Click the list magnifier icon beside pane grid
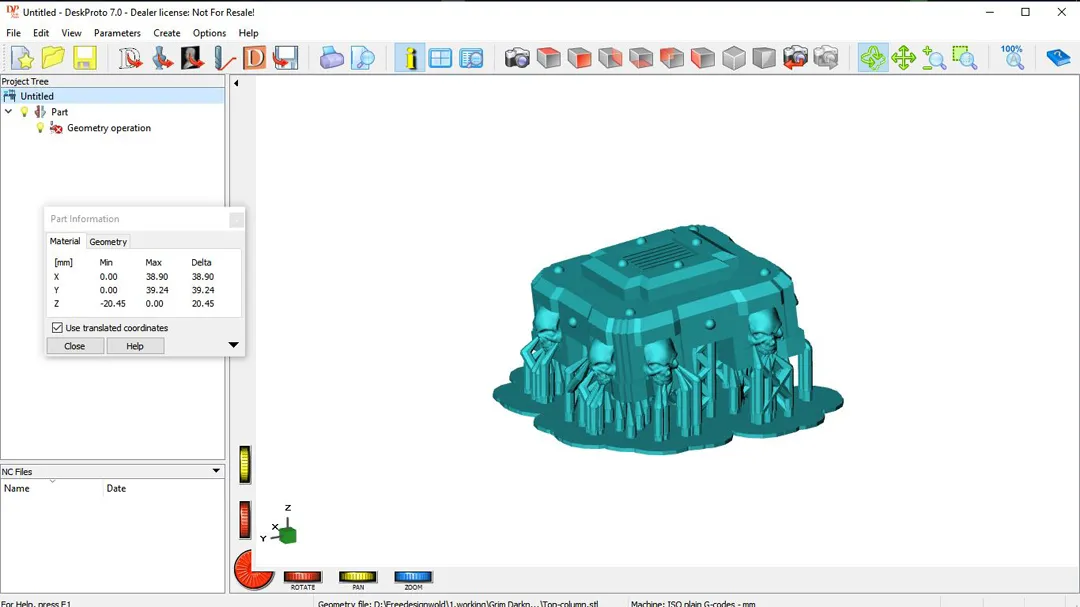The height and width of the screenshot is (607, 1080). point(471,58)
